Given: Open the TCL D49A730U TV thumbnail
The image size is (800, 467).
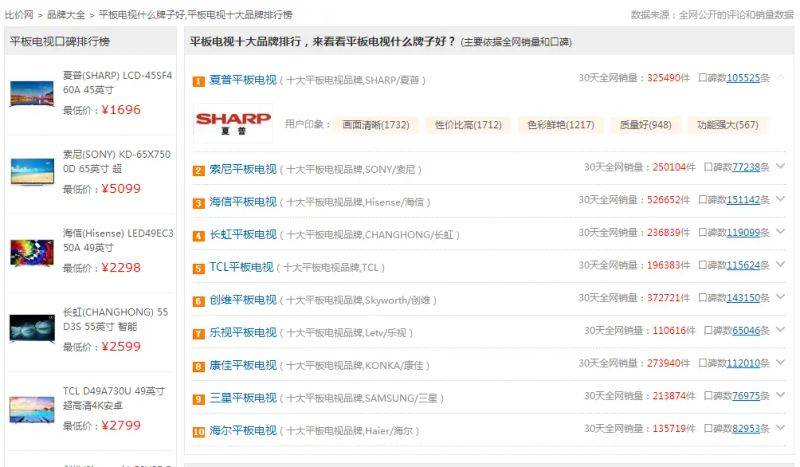Looking at the screenshot, I should (32, 410).
